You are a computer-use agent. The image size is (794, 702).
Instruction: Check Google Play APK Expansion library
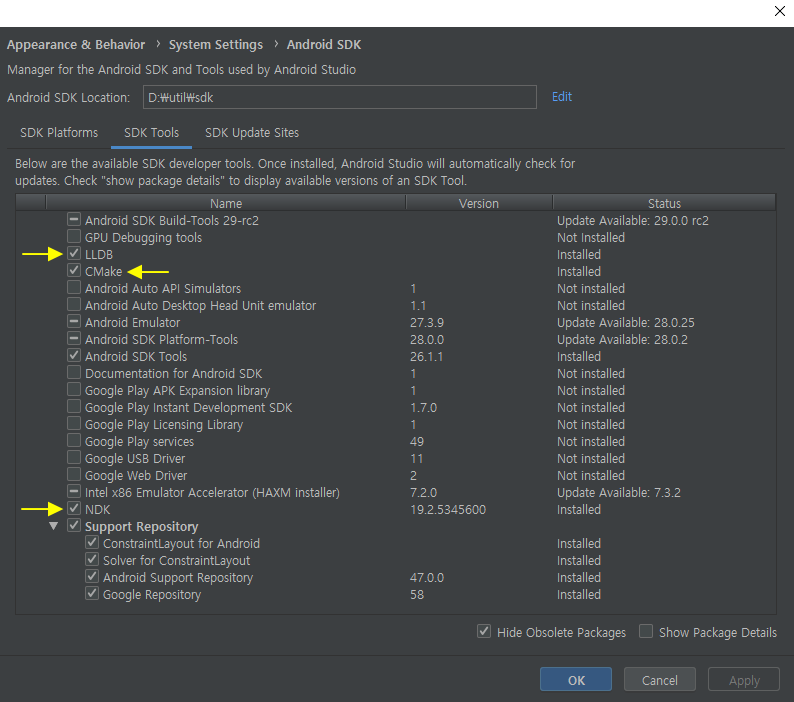[x=74, y=389]
